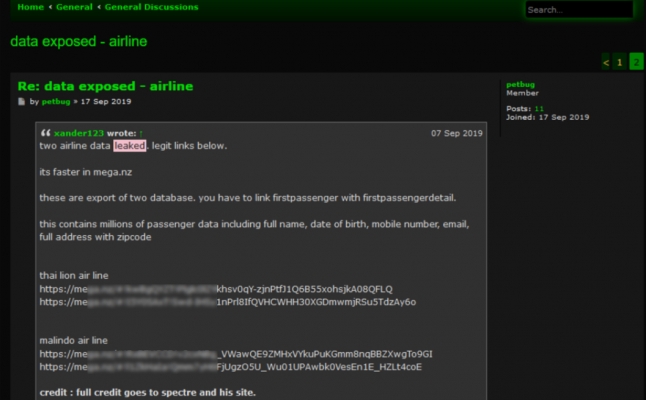
Task: Open petbug profile name in sidebar
Action: point(520,84)
